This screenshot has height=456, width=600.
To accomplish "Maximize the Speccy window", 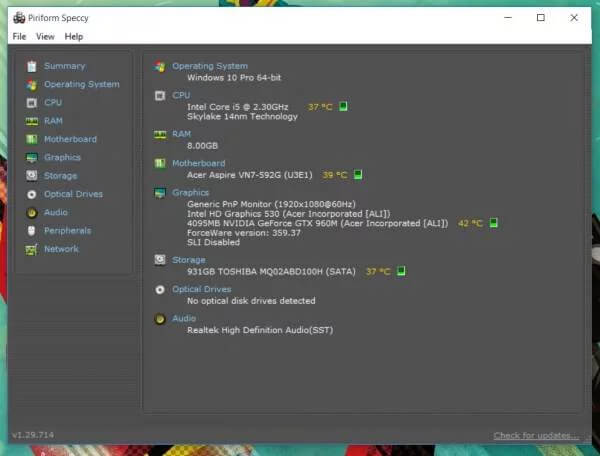I will coord(541,18).
